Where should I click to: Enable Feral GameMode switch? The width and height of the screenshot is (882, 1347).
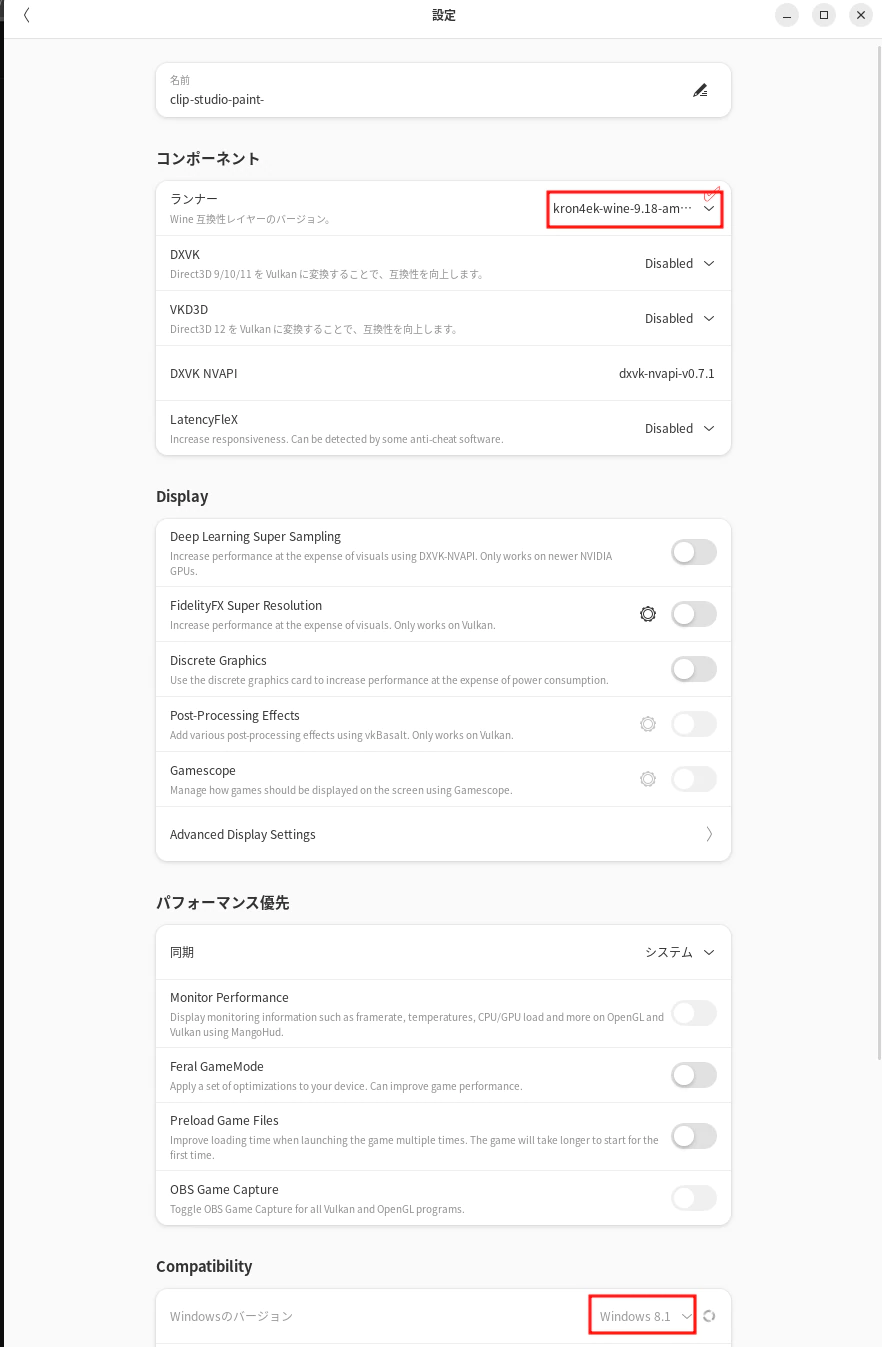[693, 1075]
